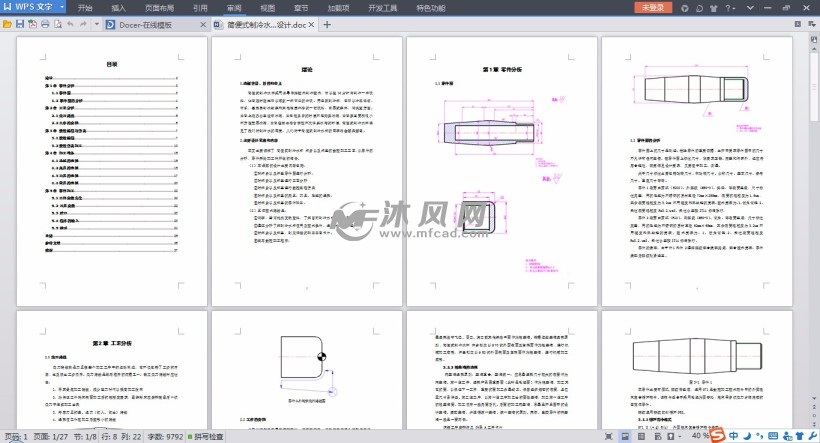
Task: Switch to full screen view icon
Action: [x=608, y=436]
